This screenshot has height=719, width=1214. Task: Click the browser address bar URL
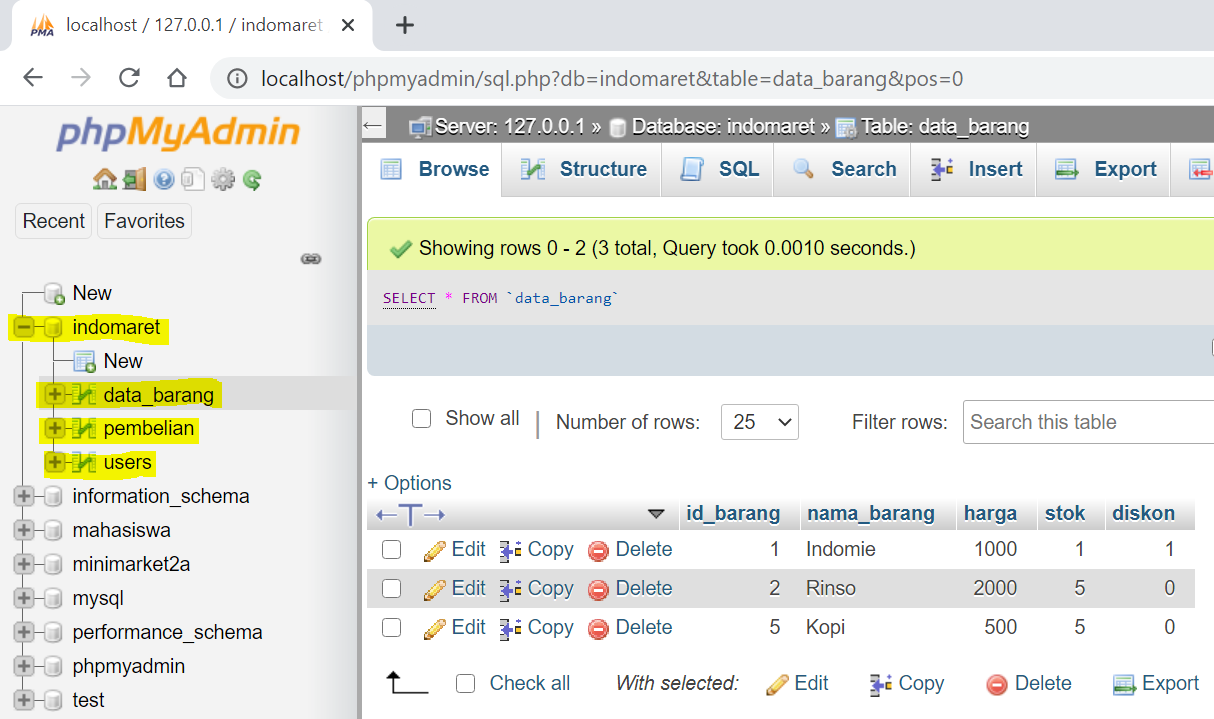(612, 79)
